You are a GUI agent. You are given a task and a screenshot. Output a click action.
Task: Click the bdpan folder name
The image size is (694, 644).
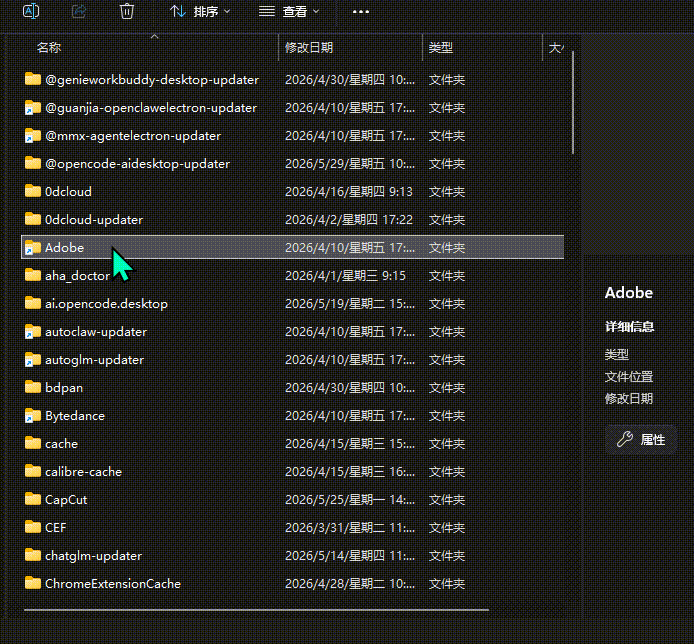click(64, 388)
